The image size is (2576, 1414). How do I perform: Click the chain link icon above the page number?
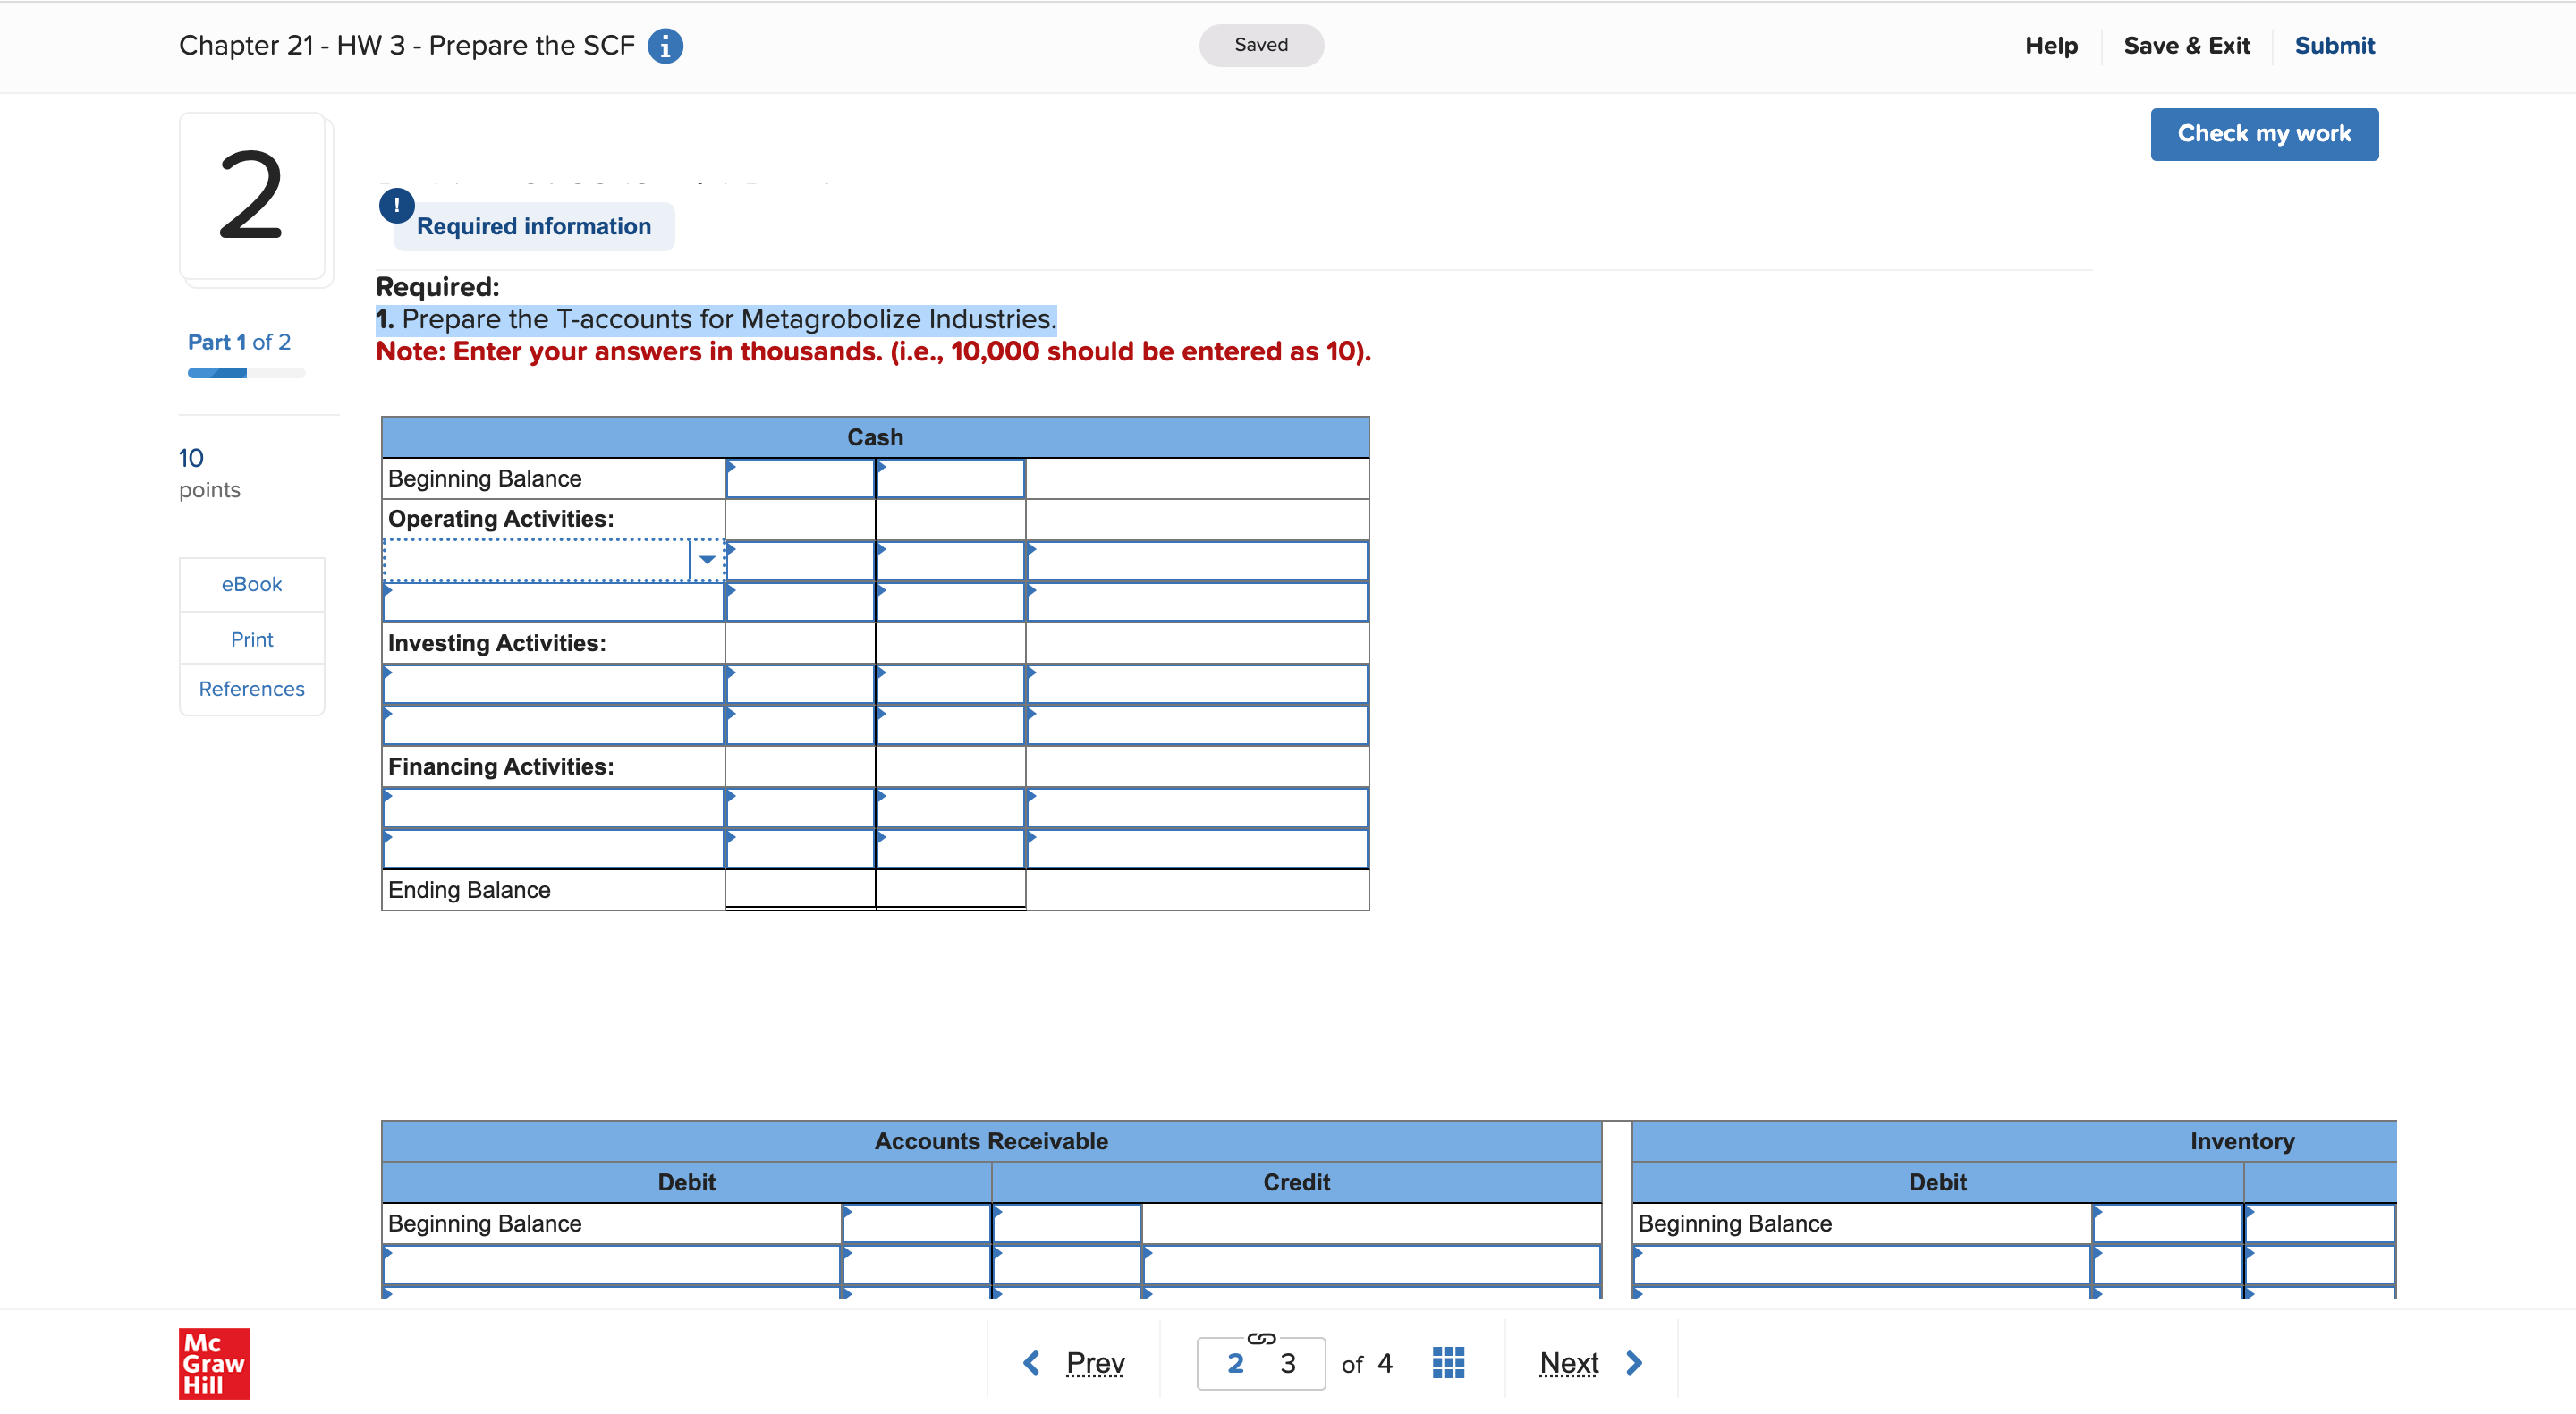(1260, 1338)
